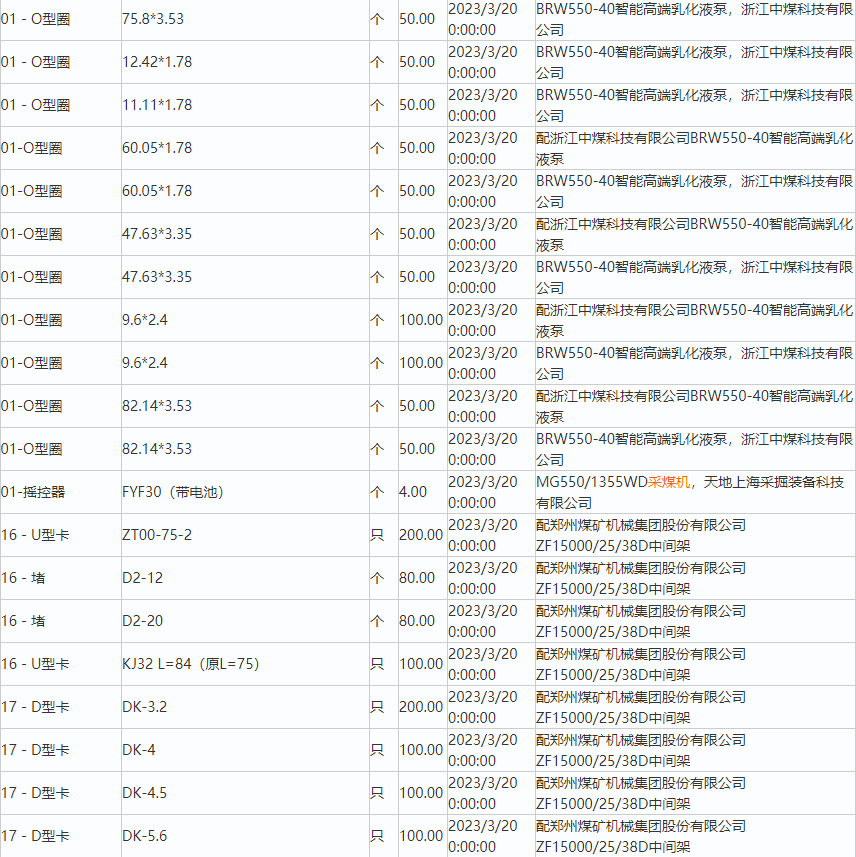The width and height of the screenshot is (856, 857).
Task: Select quantity 50.00 in the 75.8*3.53 row
Action: pos(422,19)
